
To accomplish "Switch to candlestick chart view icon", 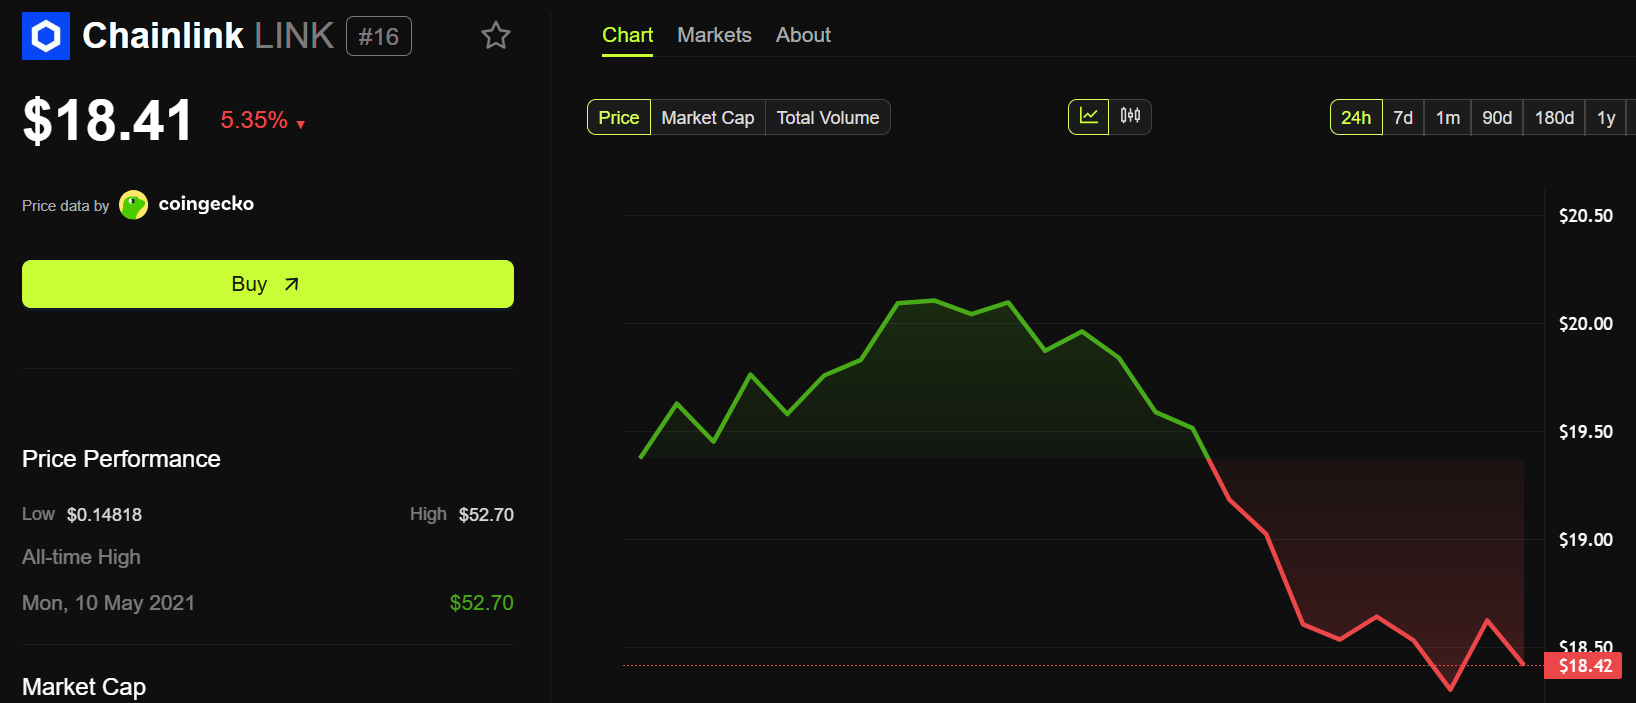I will (x=1130, y=117).
